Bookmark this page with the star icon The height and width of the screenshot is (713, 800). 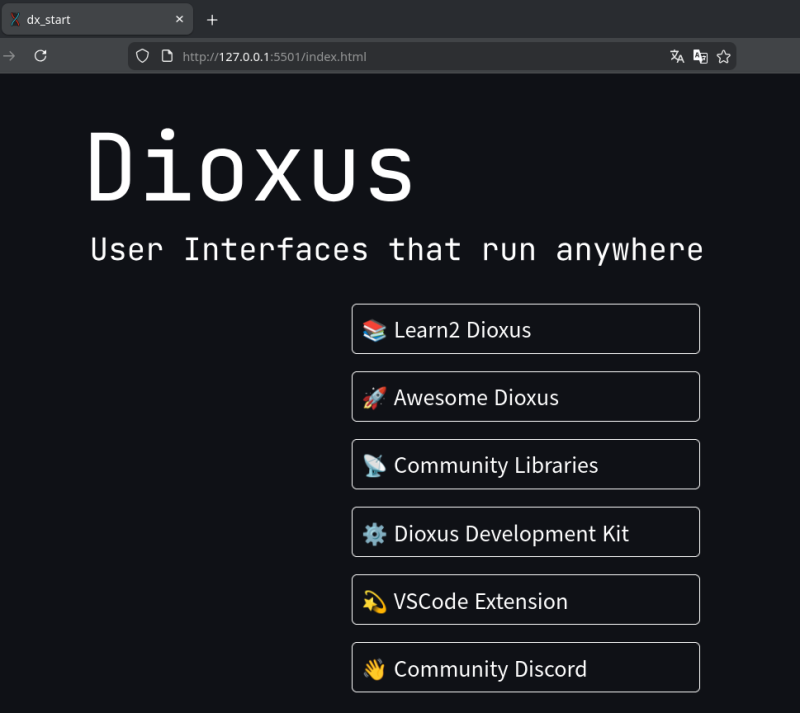[x=724, y=57]
